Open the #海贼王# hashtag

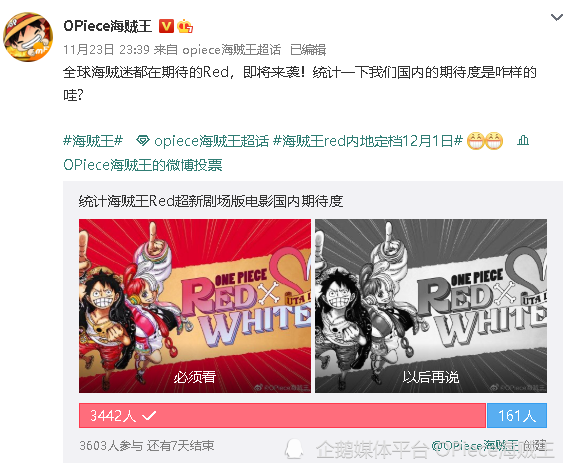tap(93, 141)
